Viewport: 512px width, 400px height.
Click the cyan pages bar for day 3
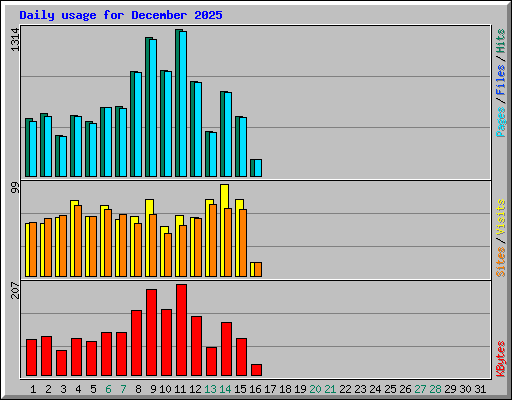(x=63, y=157)
